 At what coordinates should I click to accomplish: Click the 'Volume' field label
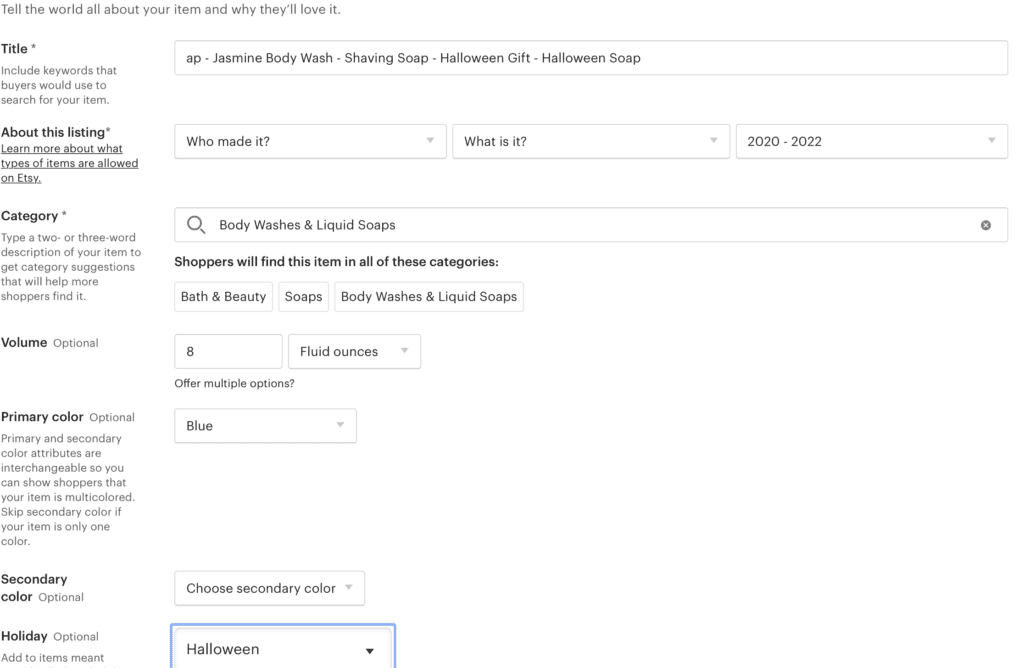click(x=24, y=343)
